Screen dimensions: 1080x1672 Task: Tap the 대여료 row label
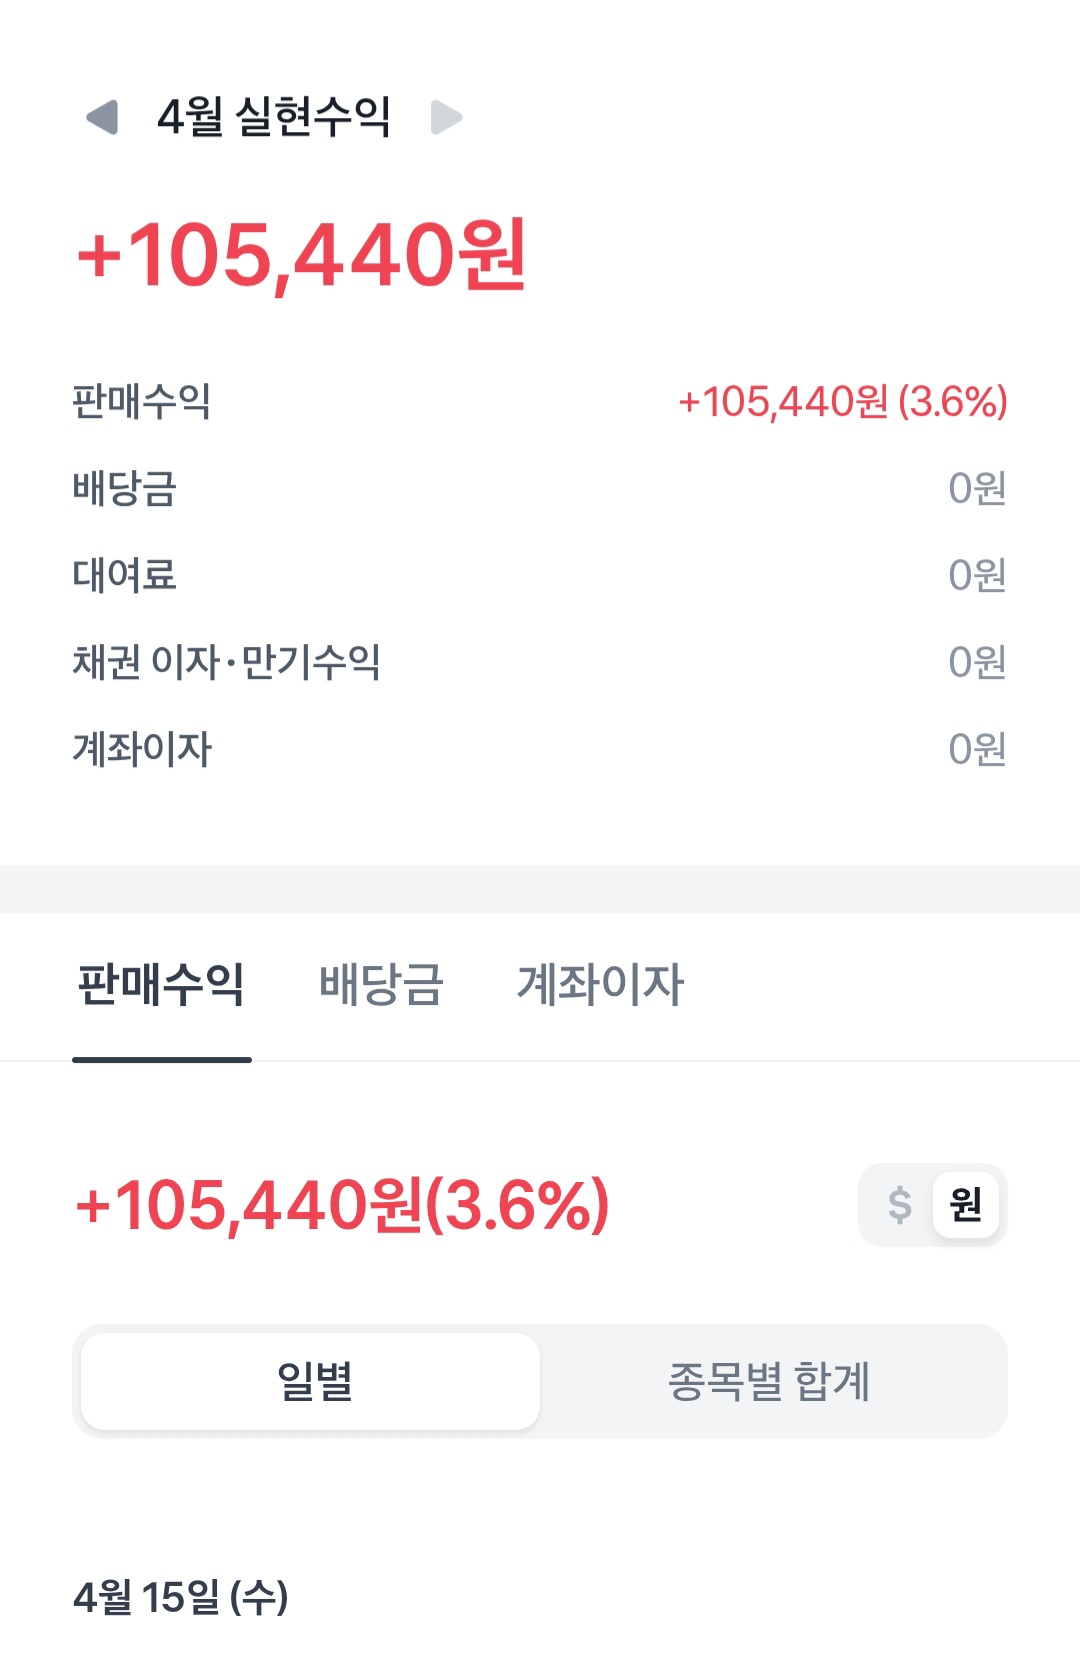point(124,576)
